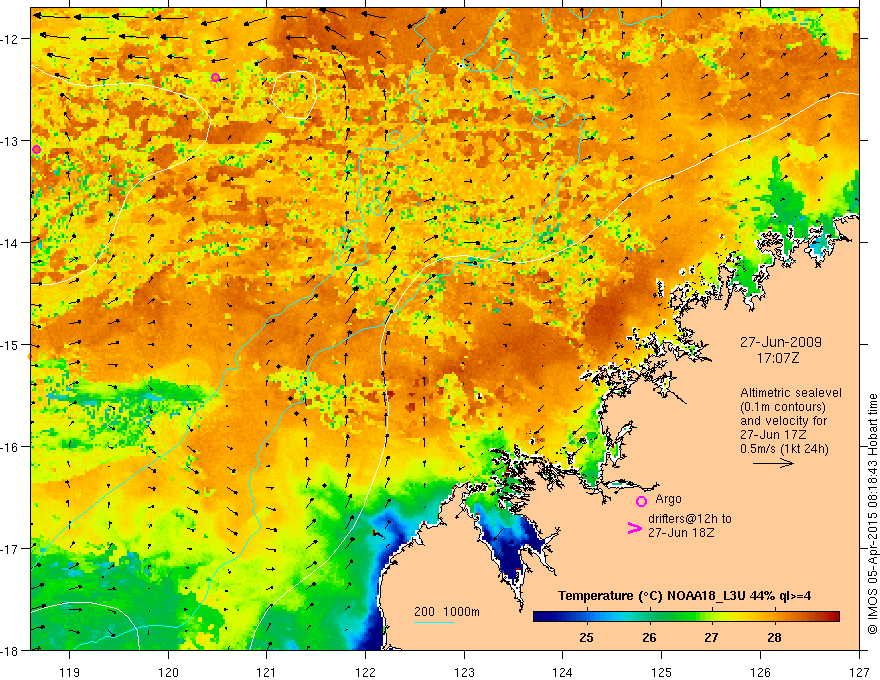Click the IMOS copyright timestamp text

[x=872, y=515]
